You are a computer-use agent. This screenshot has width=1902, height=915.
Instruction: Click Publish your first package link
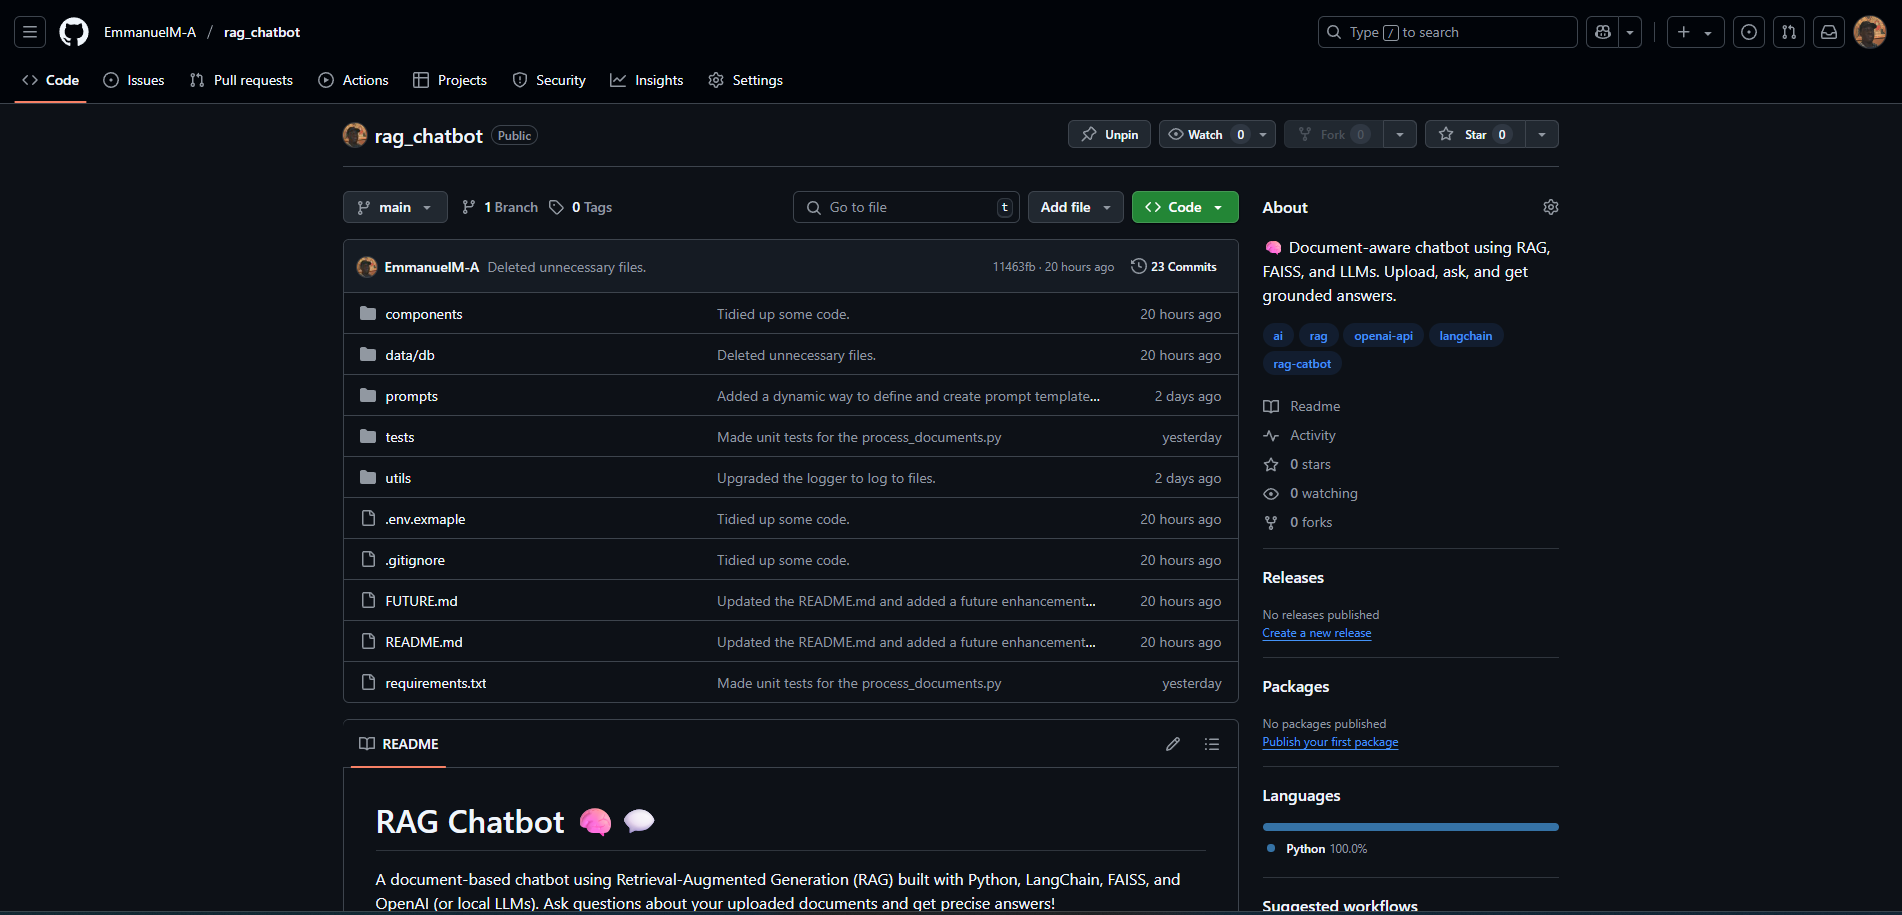1330,742
